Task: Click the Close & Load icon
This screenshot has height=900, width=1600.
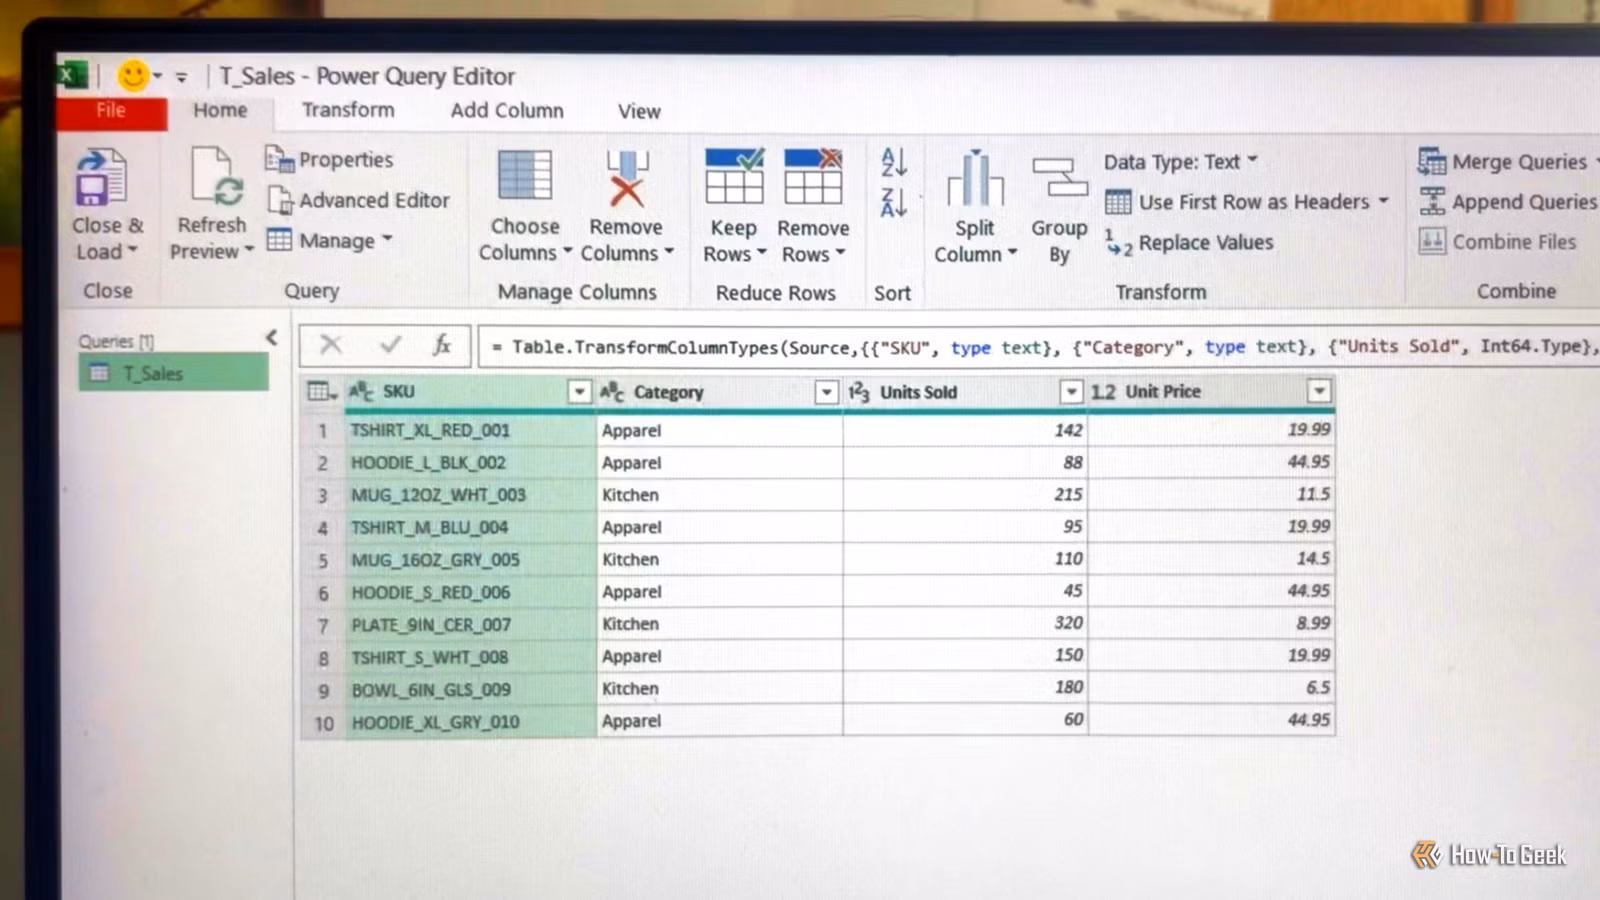Action: 102,178
